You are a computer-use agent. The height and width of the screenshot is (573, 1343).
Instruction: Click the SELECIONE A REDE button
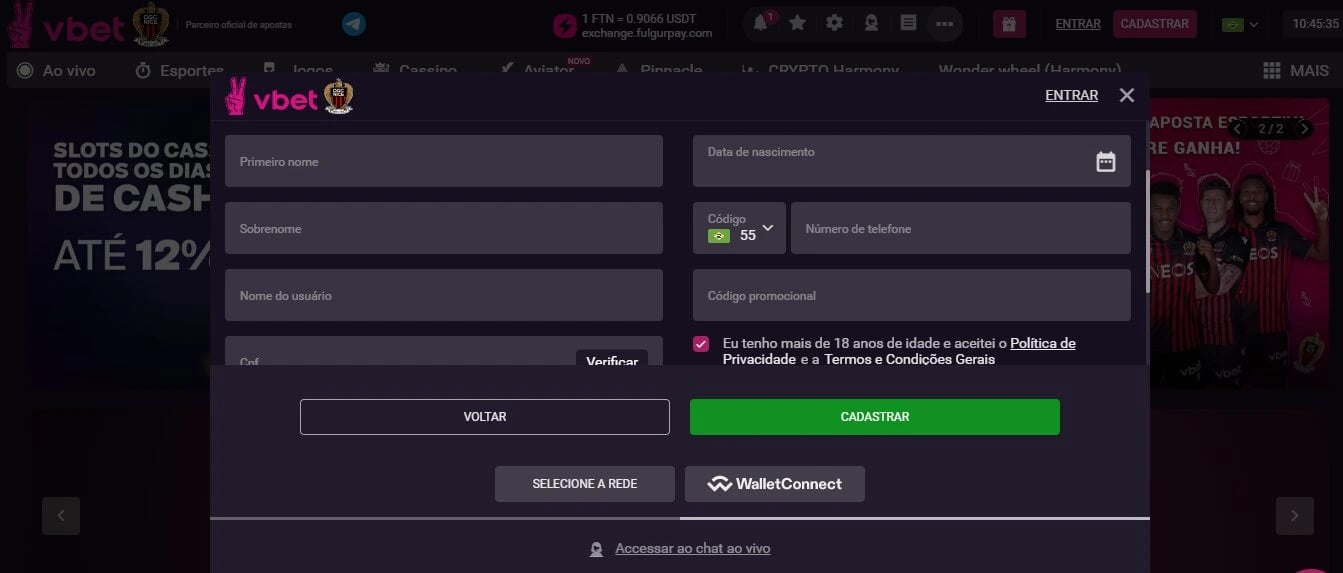click(585, 484)
